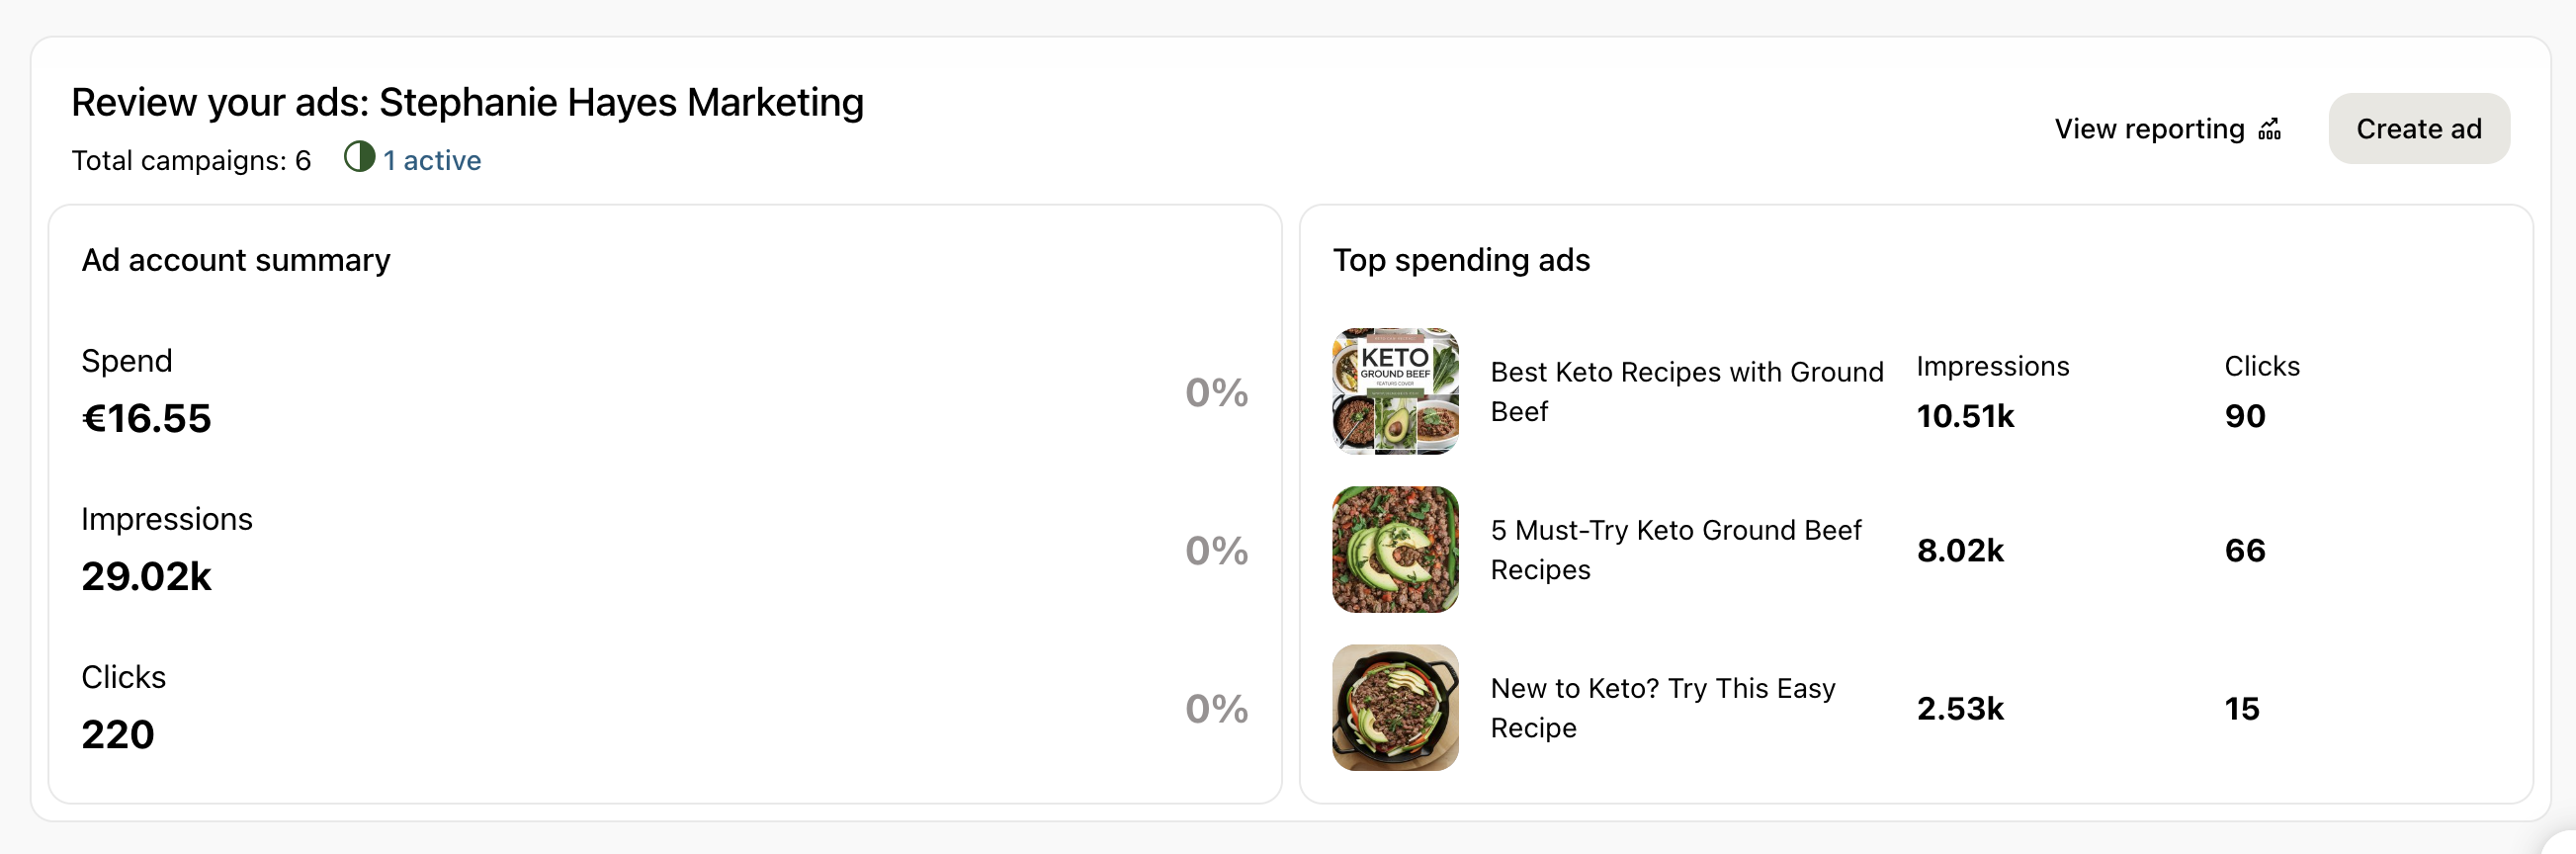Select 5 Must-Try Keto Ground Beef Recipes ad

(1675, 550)
